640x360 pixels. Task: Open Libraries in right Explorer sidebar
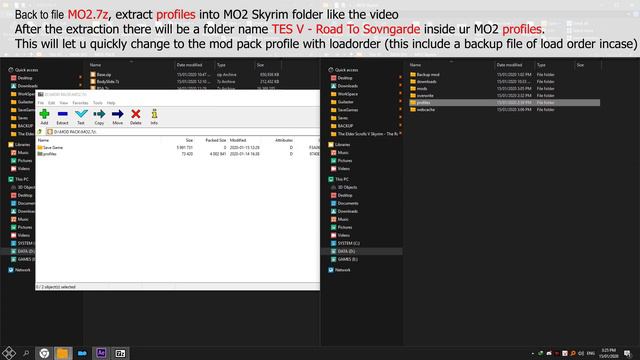[339, 144]
